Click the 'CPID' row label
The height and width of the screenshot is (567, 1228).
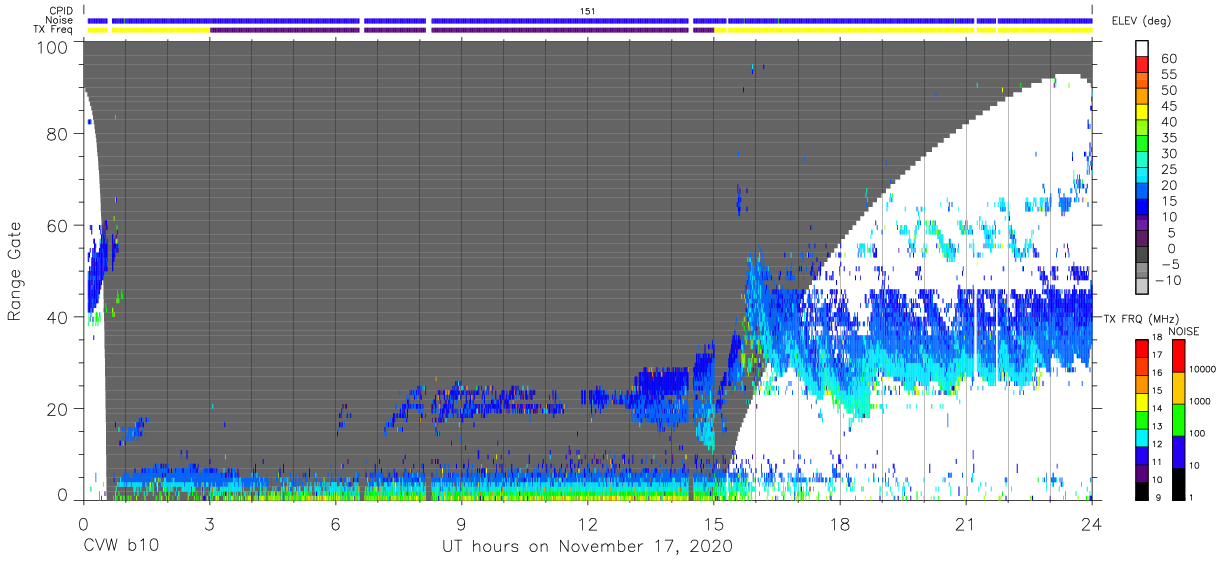(61, 10)
